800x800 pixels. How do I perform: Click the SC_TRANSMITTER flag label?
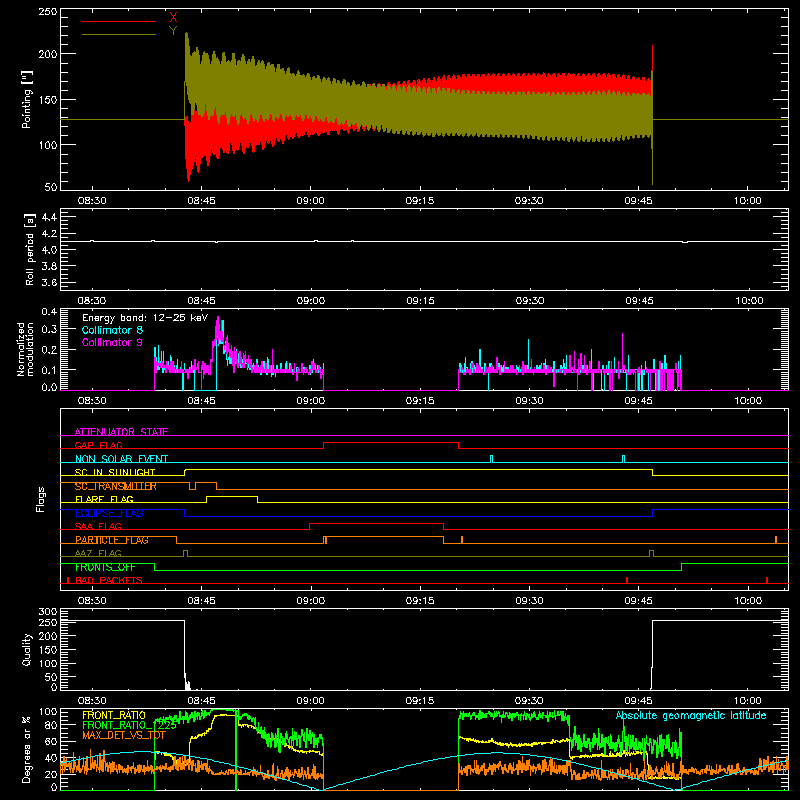[115, 486]
